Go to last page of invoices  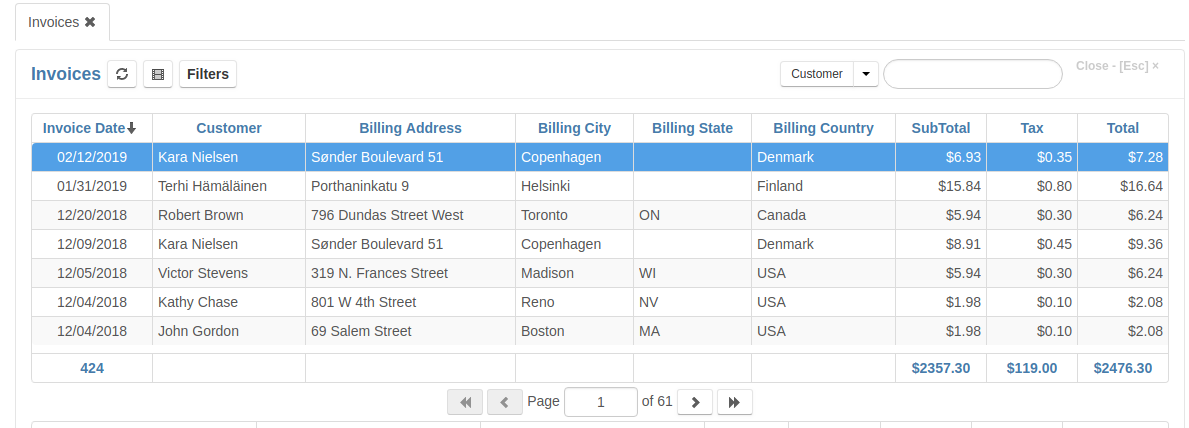(x=734, y=402)
